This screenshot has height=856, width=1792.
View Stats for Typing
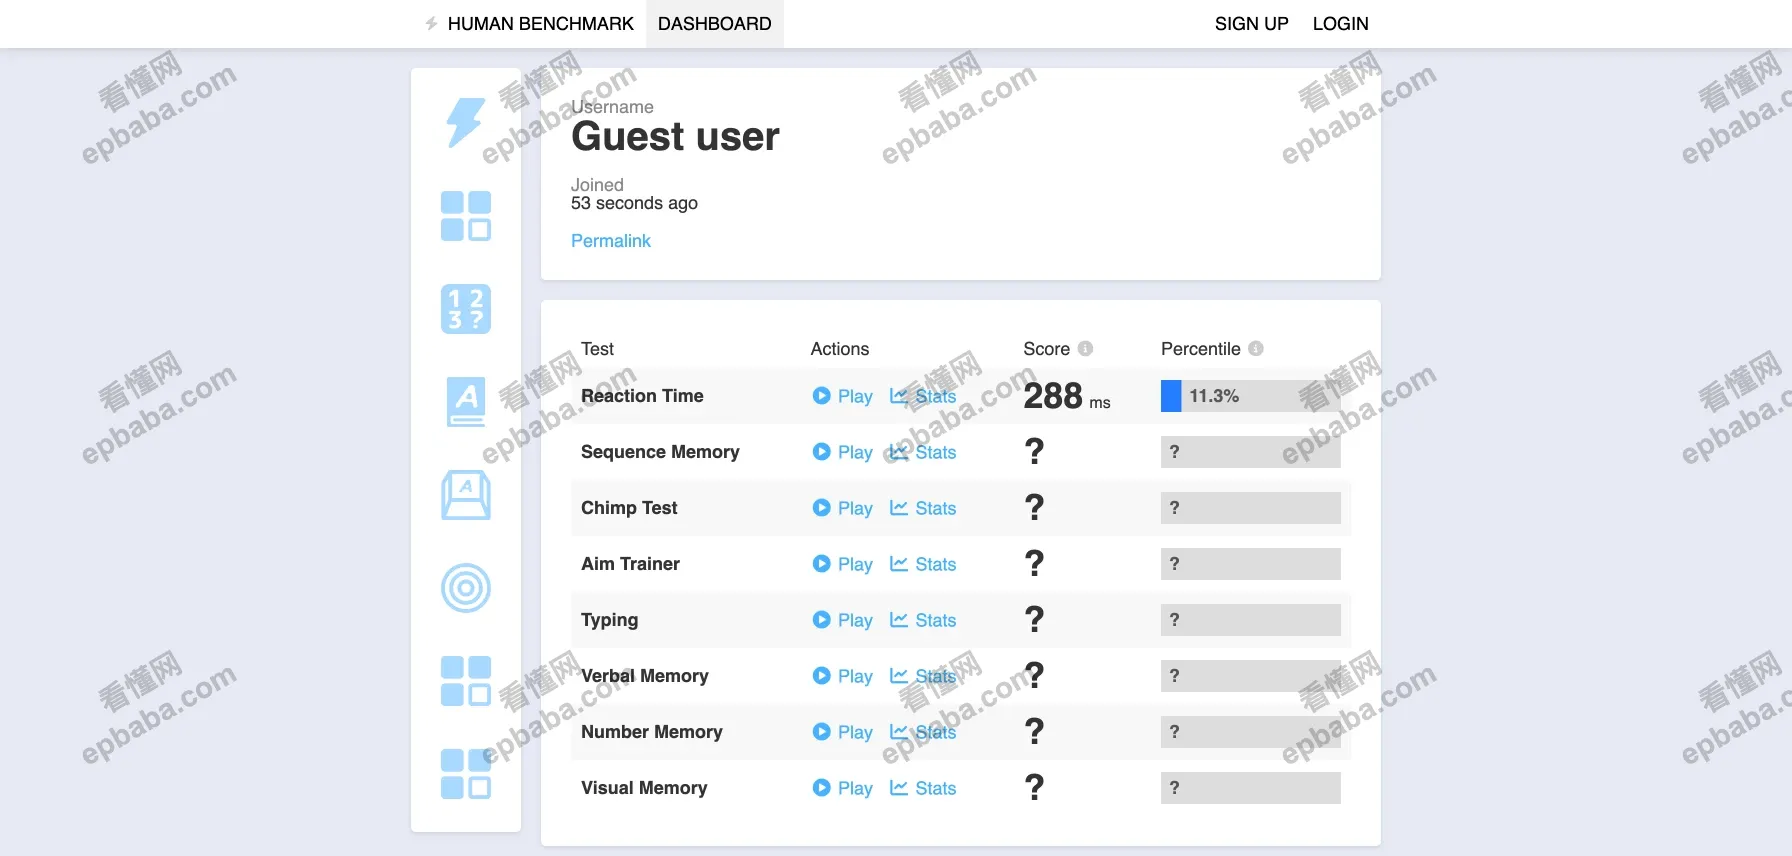[923, 620]
